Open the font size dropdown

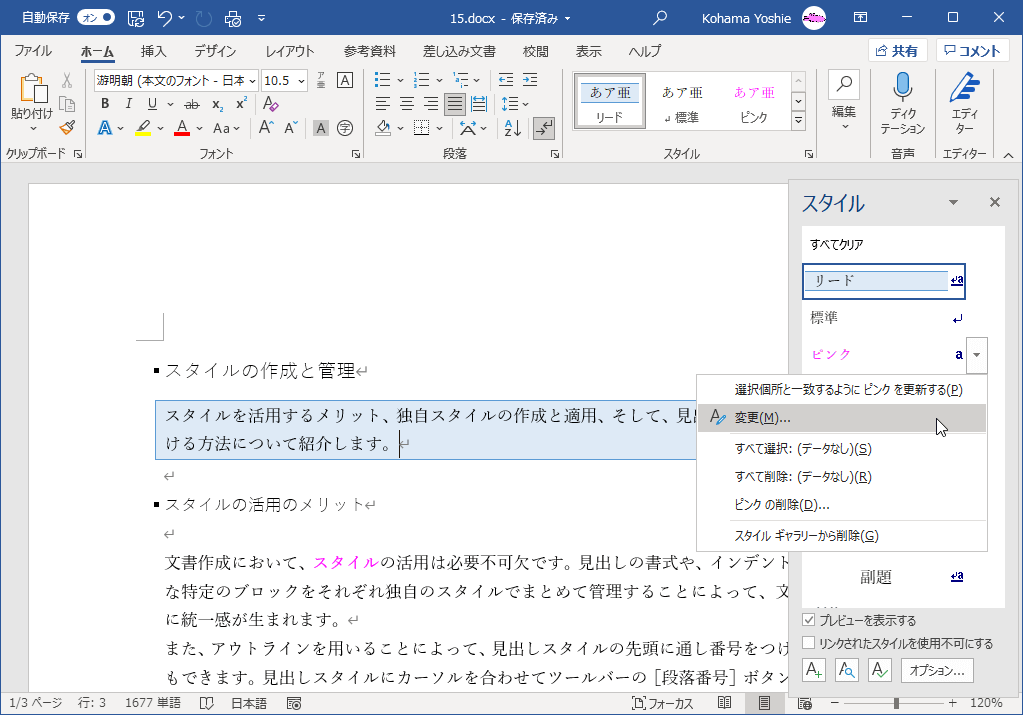302,80
